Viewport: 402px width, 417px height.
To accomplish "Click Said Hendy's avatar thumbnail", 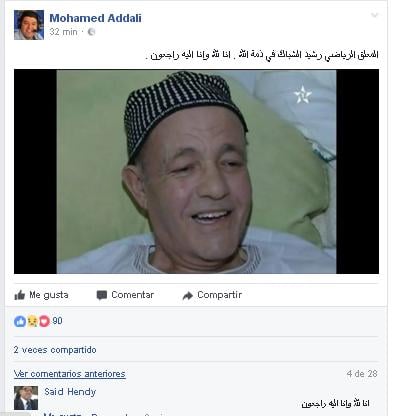I will coord(26,398).
